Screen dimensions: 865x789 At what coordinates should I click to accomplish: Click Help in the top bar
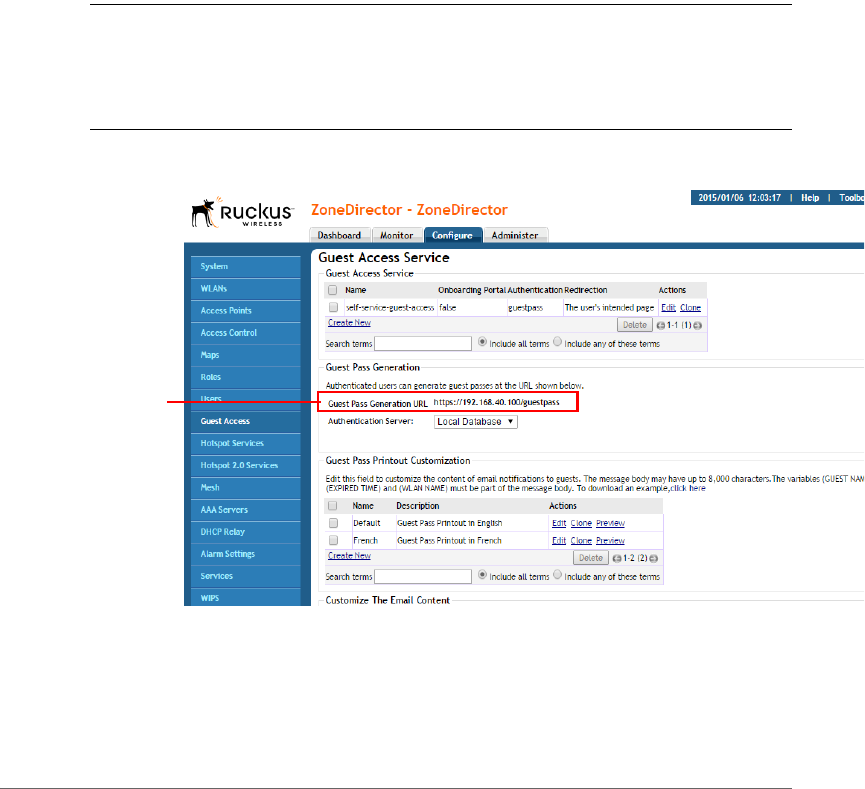pos(810,198)
